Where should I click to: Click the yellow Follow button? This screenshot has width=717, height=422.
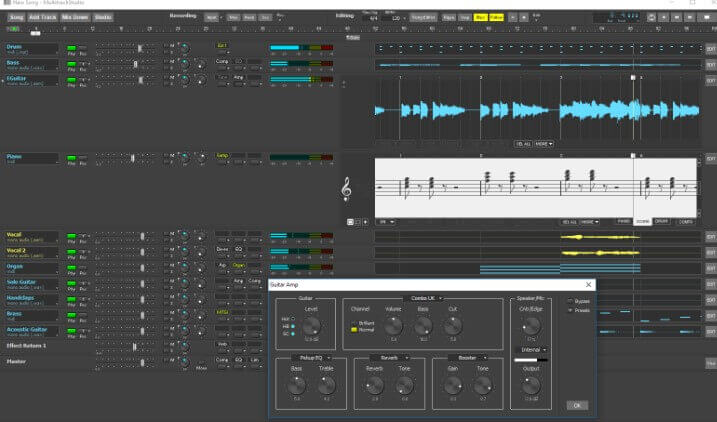(497, 17)
